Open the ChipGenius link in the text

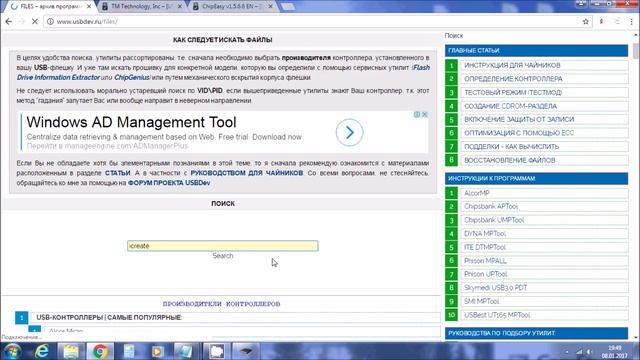[x=131, y=78]
